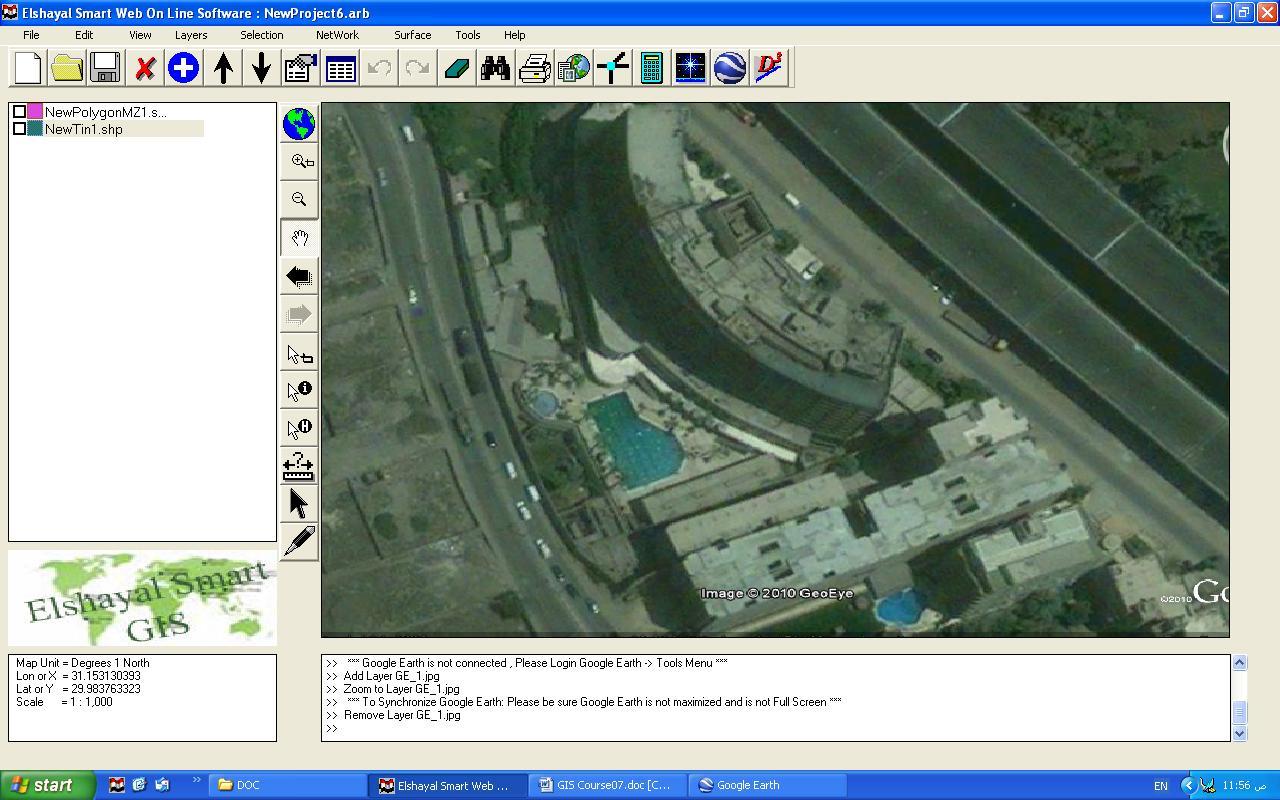Move layer up with up arrow icon
The image size is (1280, 800).
pyautogui.click(x=223, y=68)
